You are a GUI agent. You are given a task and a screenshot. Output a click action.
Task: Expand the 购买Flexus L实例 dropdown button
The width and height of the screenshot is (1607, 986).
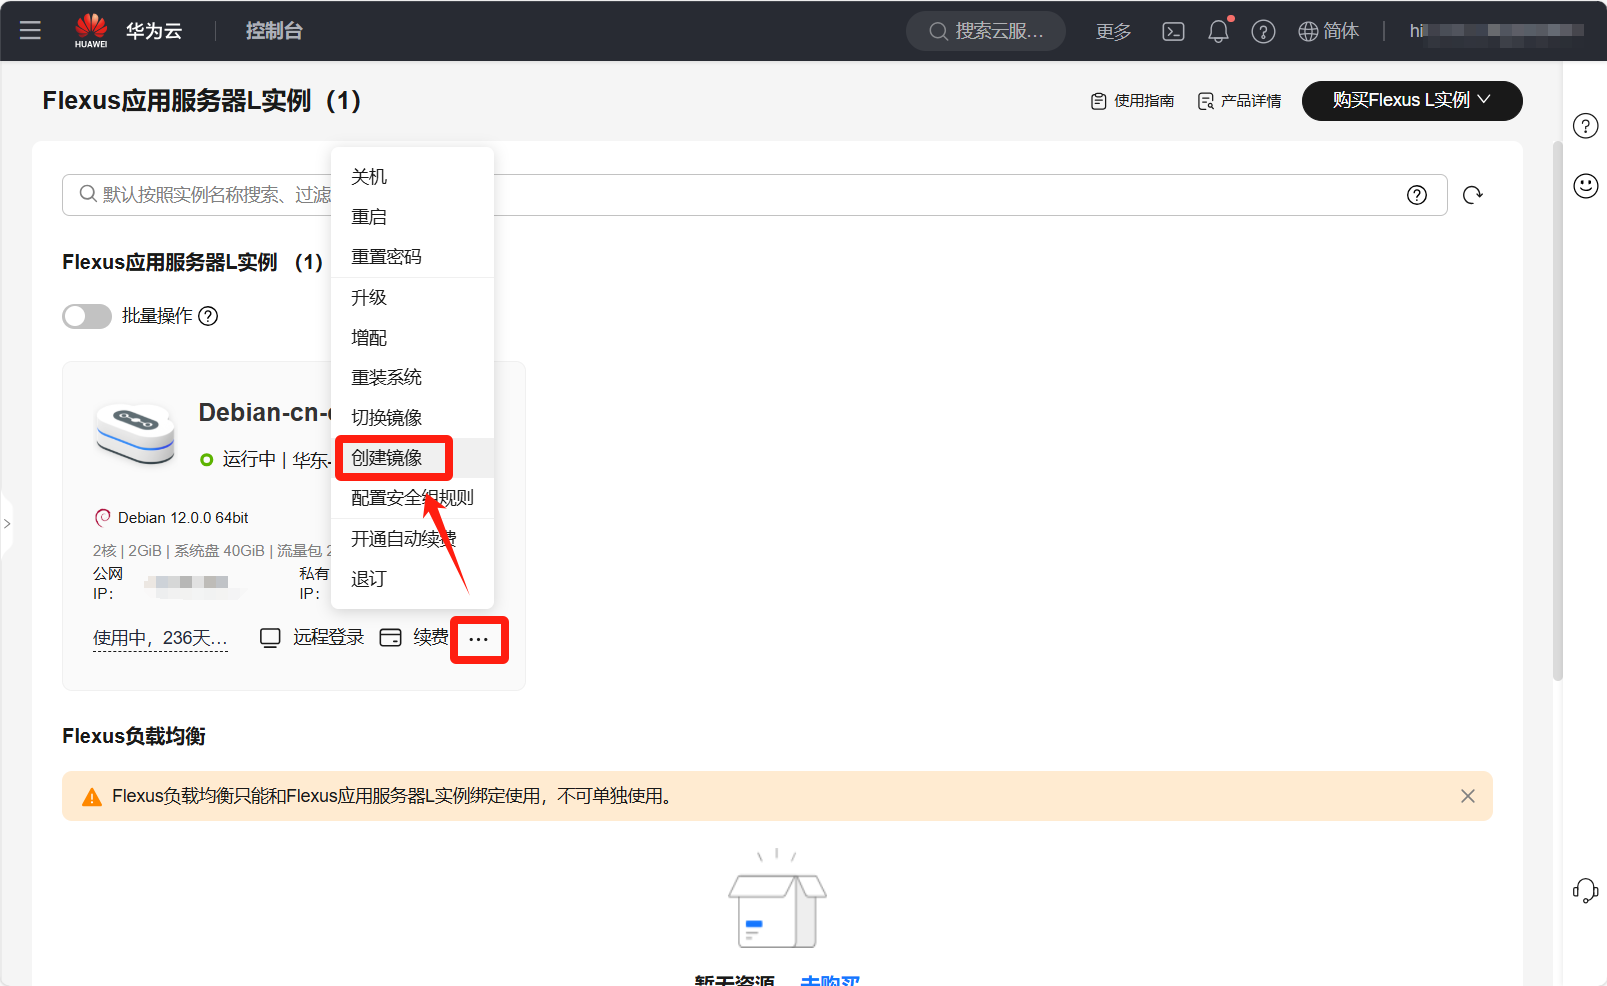point(1411,100)
